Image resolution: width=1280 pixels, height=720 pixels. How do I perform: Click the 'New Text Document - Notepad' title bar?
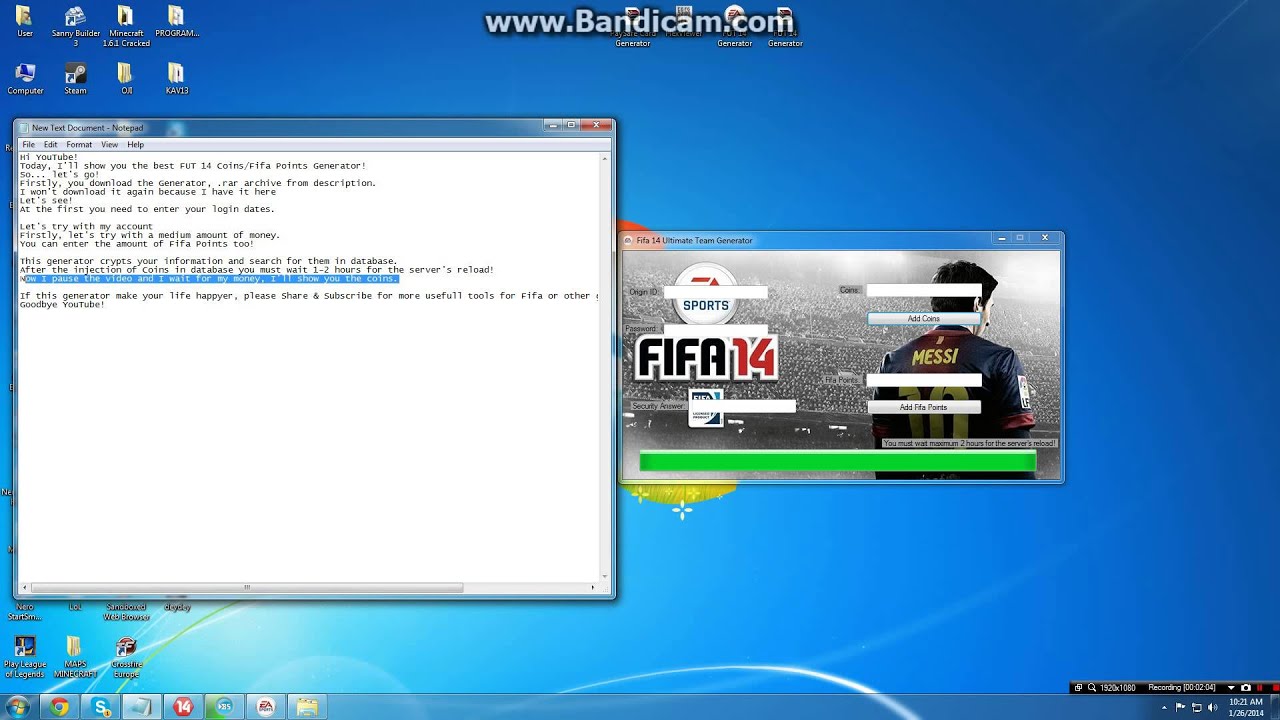click(280, 127)
